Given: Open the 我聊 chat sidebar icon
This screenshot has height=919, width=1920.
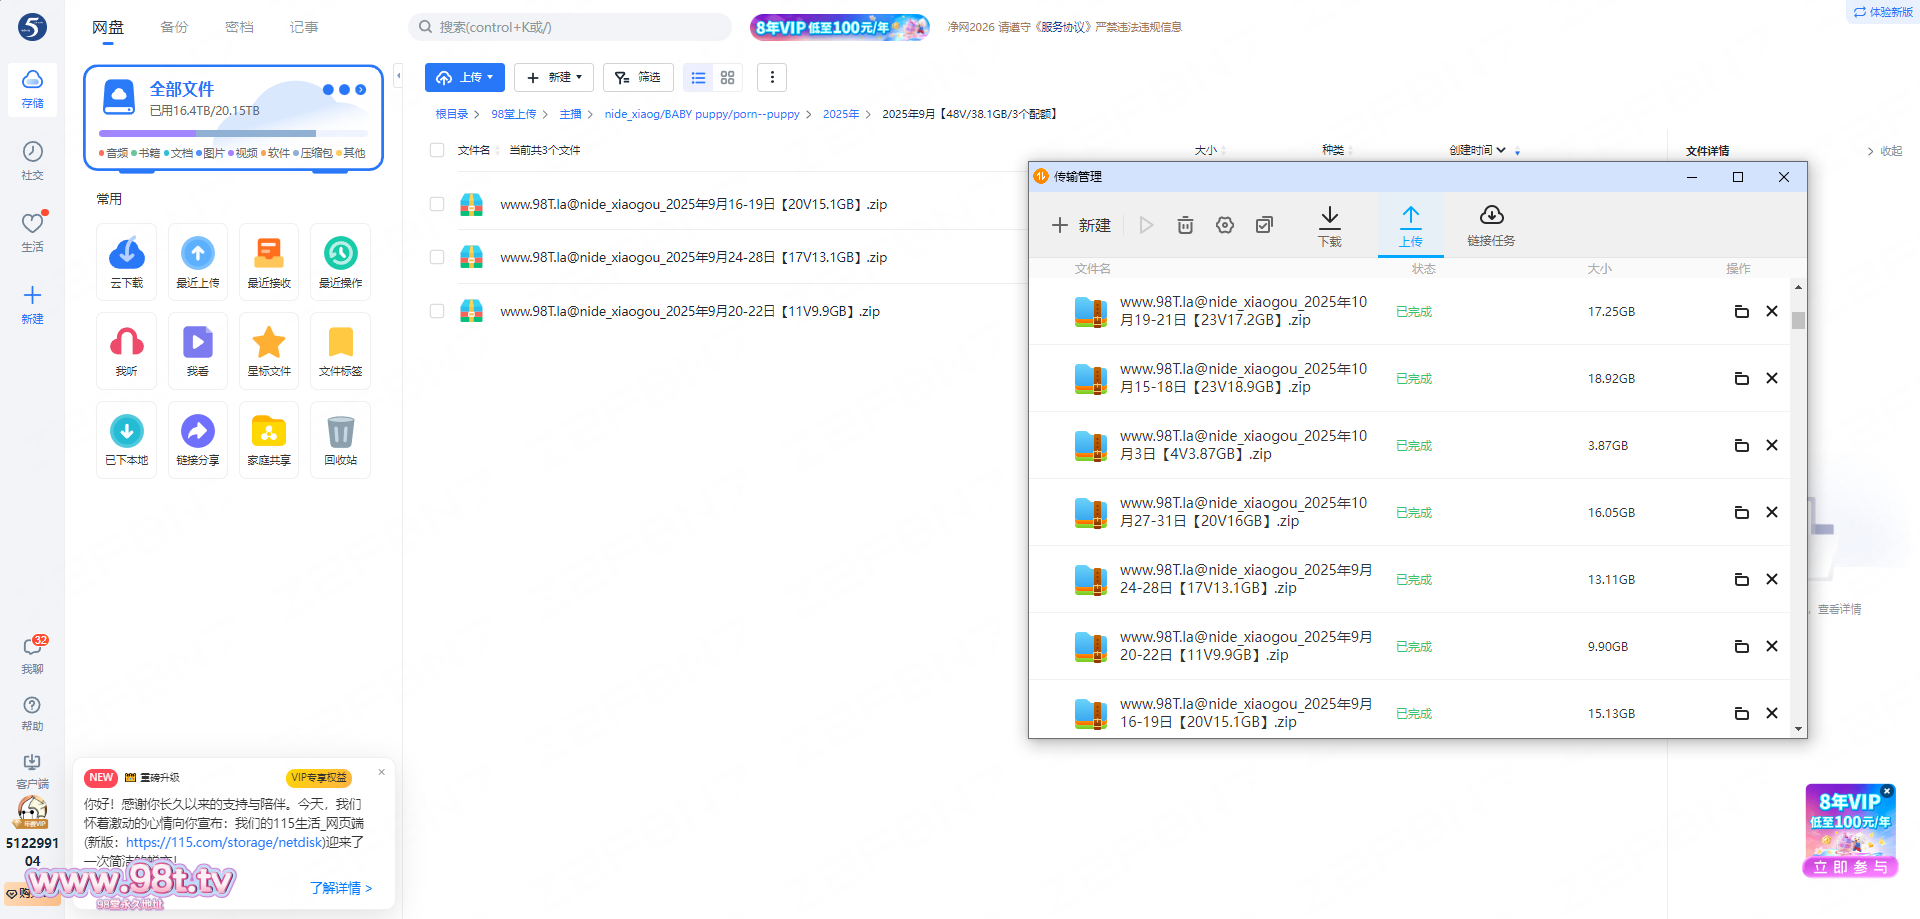Looking at the screenshot, I should tap(32, 653).
